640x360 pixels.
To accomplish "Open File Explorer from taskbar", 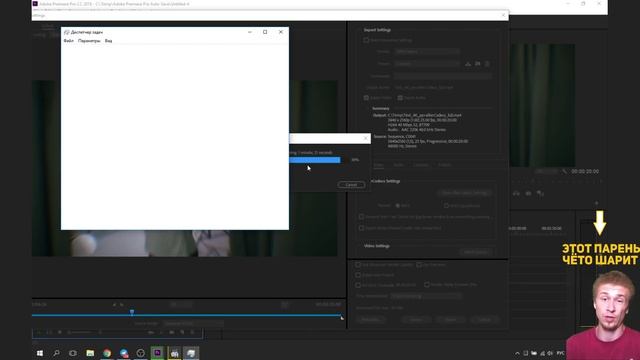I will [90, 353].
